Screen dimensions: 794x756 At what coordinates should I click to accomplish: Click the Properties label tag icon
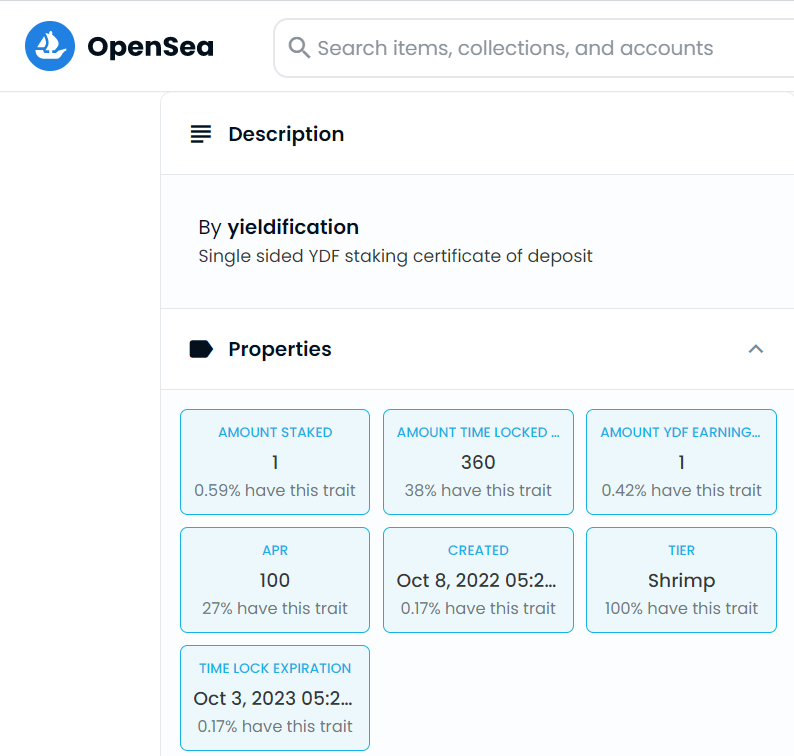point(201,349)
